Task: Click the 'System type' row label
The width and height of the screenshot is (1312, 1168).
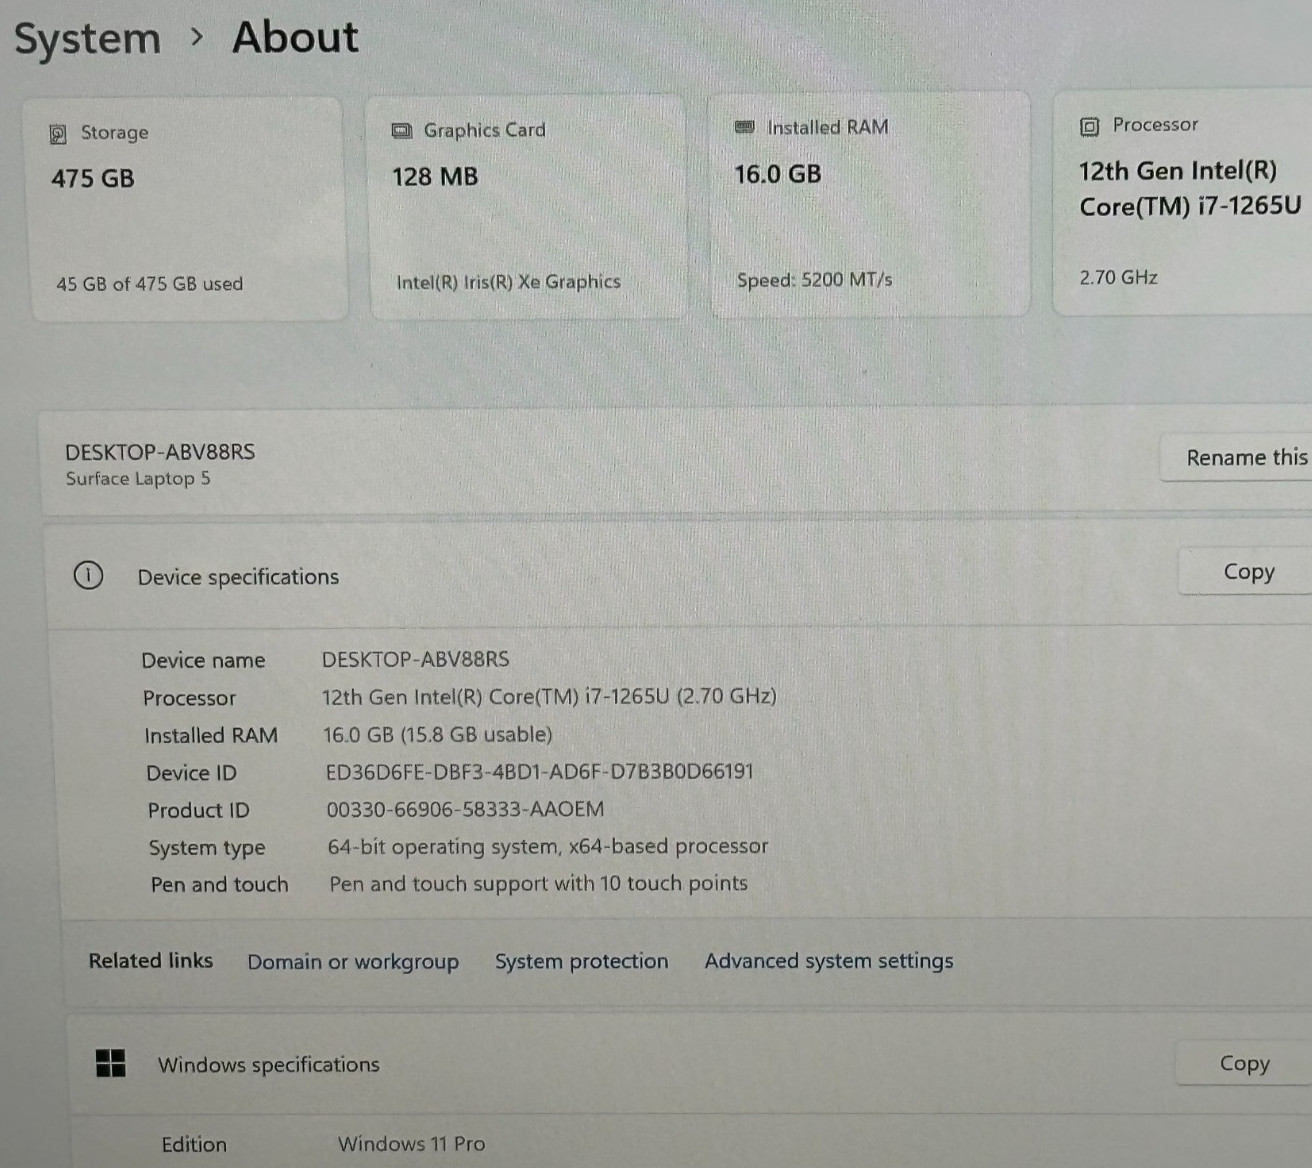Action: pos(207,848)
